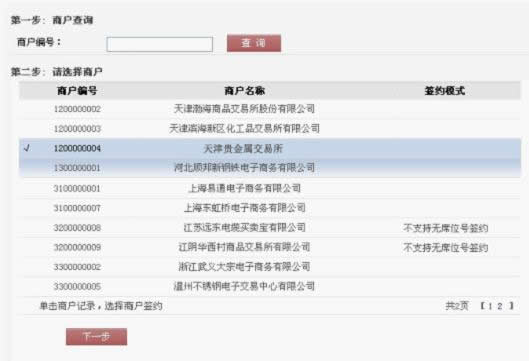
Task: Click the 商户名称 column header
Action: [x=245, y=90]
